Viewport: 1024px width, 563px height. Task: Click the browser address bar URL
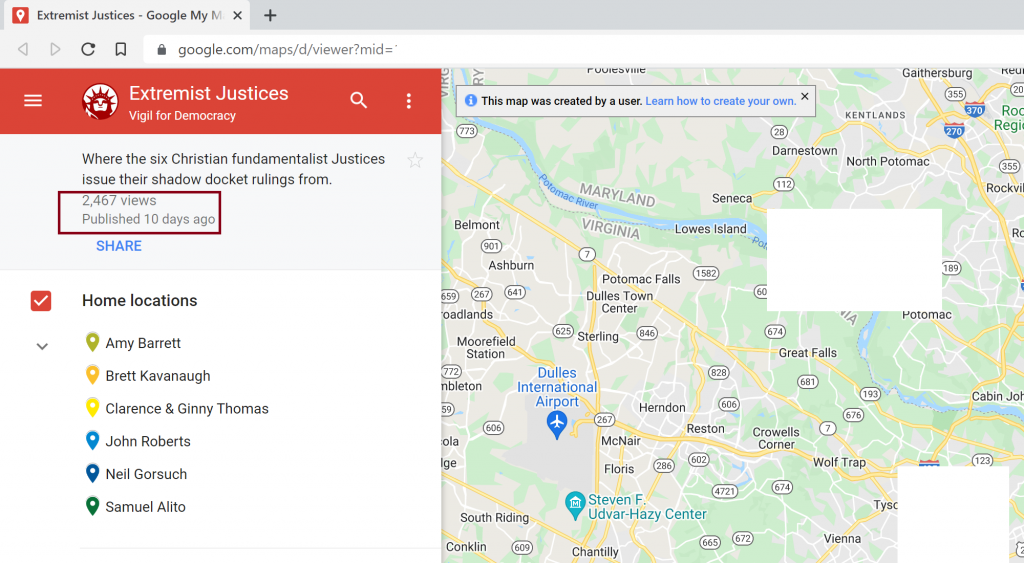pos(287,50)
